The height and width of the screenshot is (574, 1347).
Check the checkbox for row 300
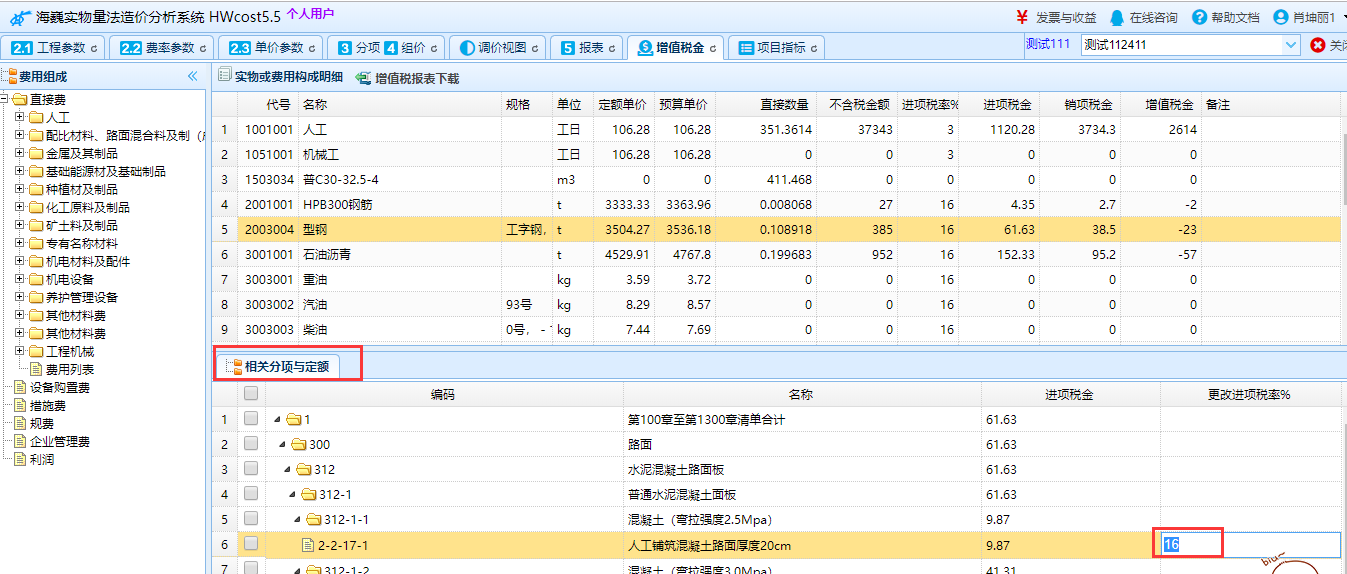click(251, 444)
